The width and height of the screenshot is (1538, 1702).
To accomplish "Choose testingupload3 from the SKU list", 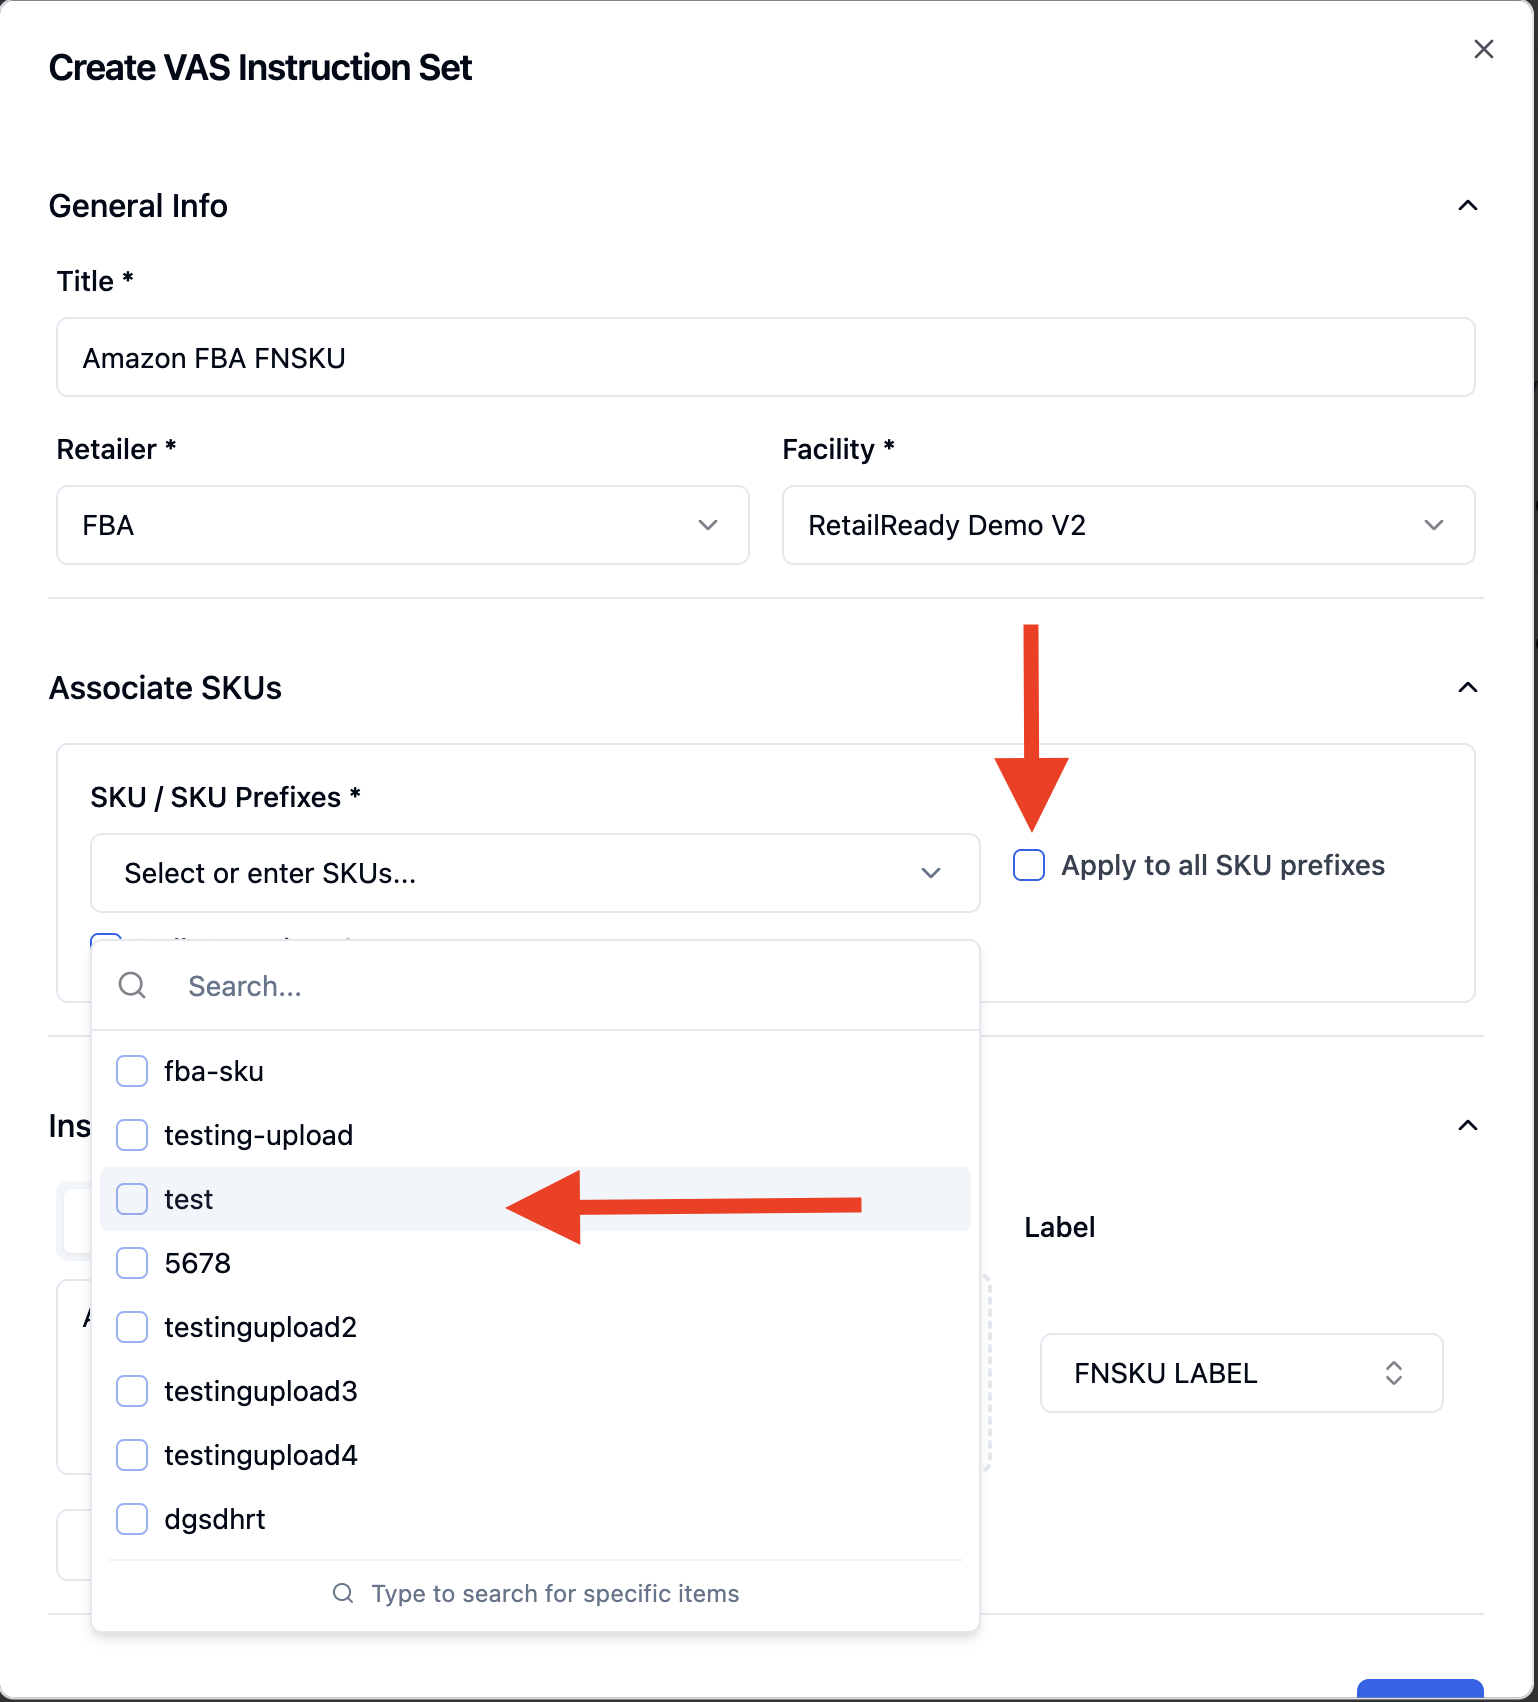I will pyautogui.click(x=535, y=1391).
